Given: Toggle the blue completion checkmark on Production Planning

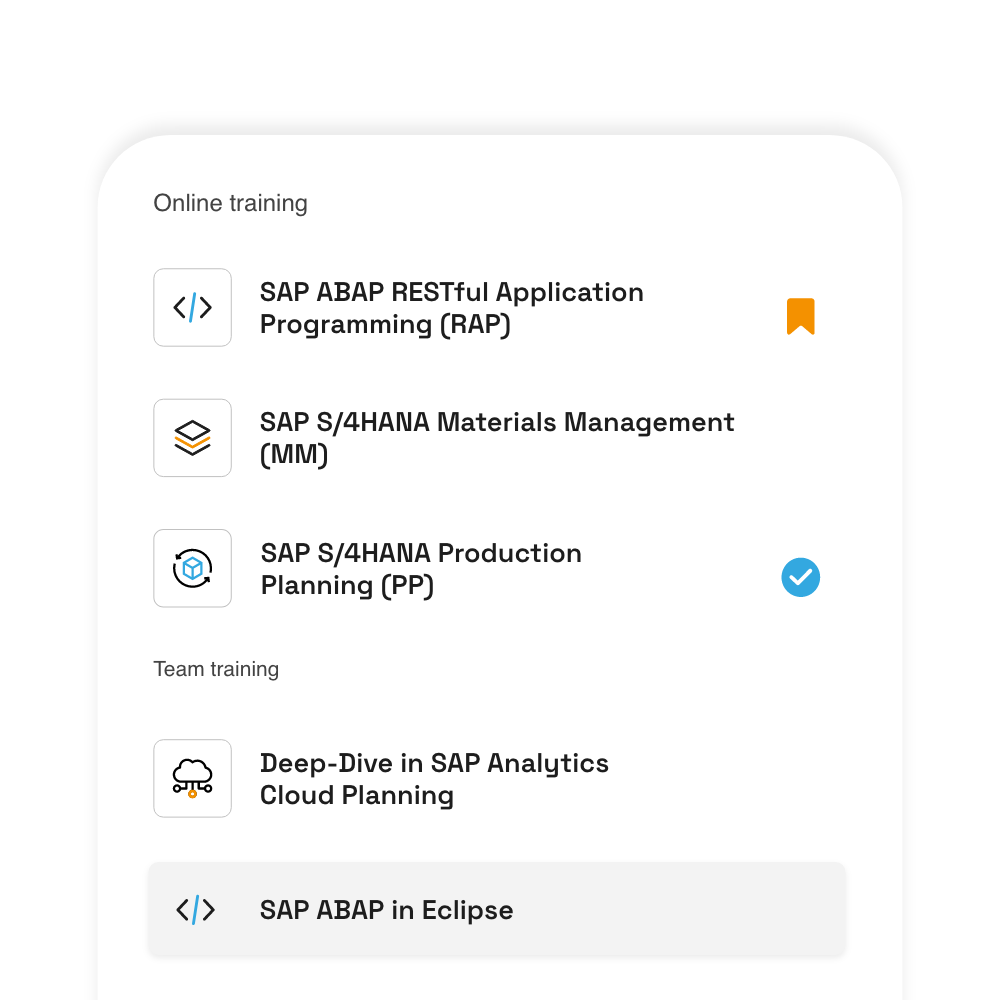Looking at the screenshot, I should pos(800,577).
